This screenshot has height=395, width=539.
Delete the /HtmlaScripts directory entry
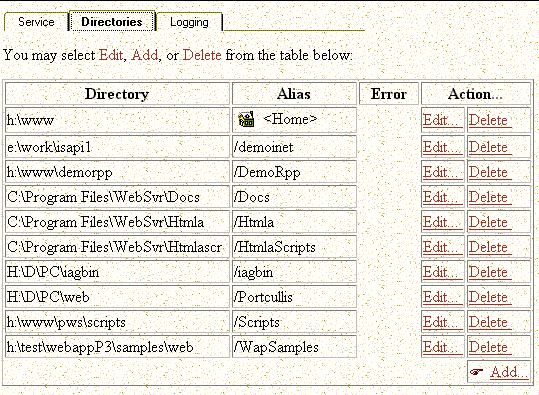[490, 247]
